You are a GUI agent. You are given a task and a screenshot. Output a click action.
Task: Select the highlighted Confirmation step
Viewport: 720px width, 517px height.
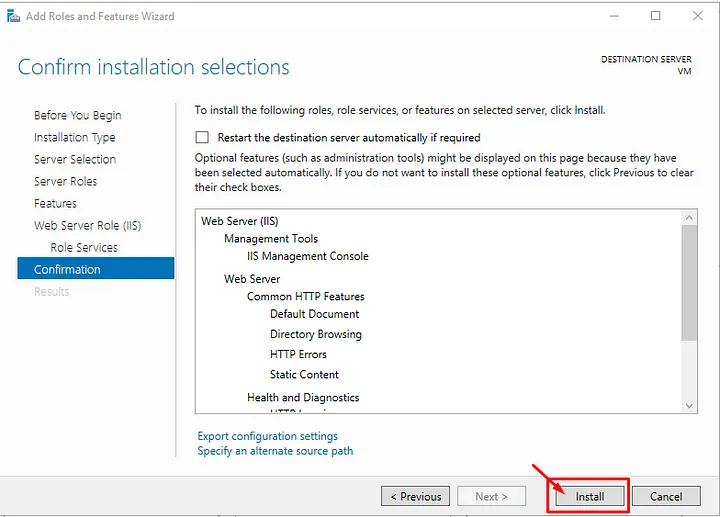click(x=67, y=269)
